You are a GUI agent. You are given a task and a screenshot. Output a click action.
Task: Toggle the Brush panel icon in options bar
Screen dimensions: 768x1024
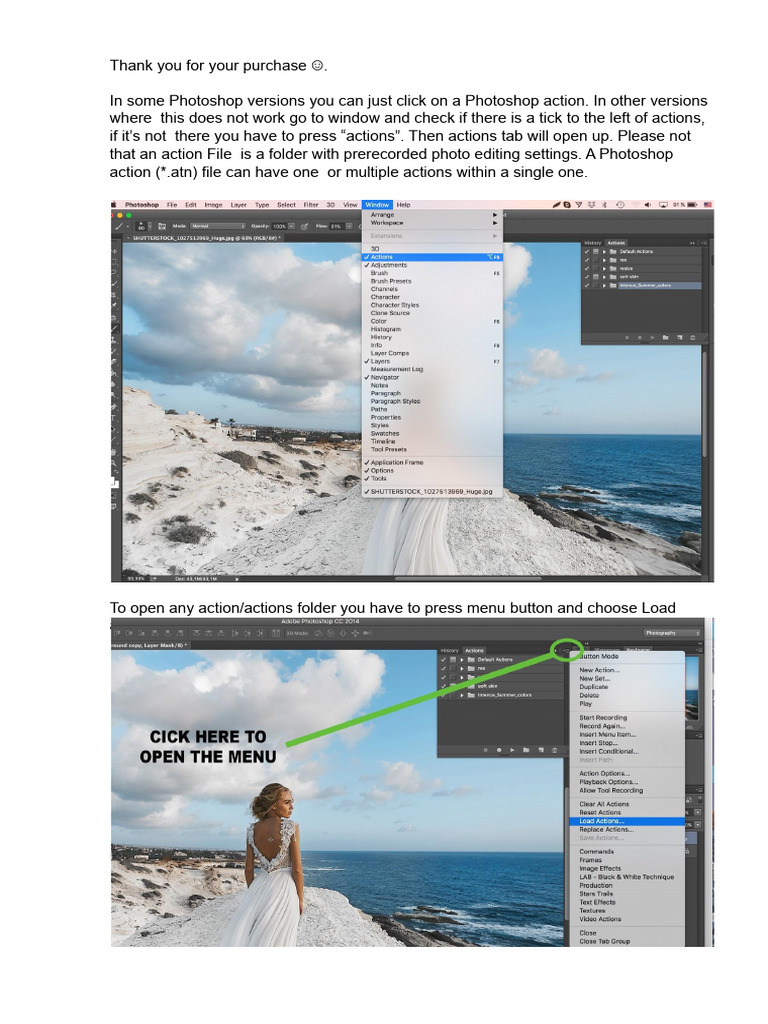pos(162,226)
